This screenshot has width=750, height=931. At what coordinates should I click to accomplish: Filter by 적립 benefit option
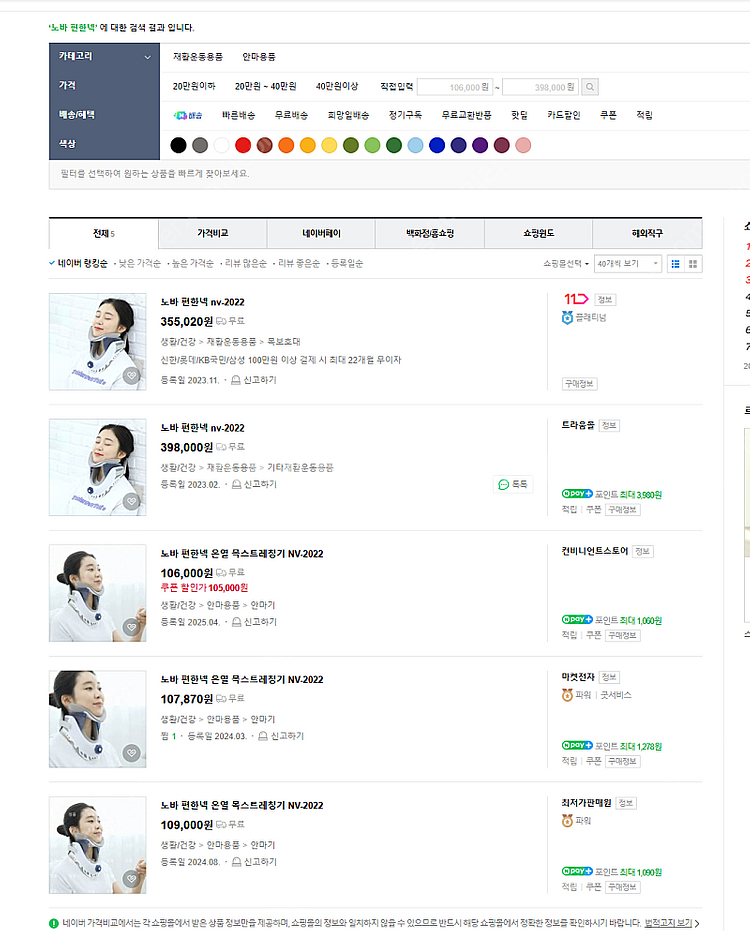pos(644,115)
